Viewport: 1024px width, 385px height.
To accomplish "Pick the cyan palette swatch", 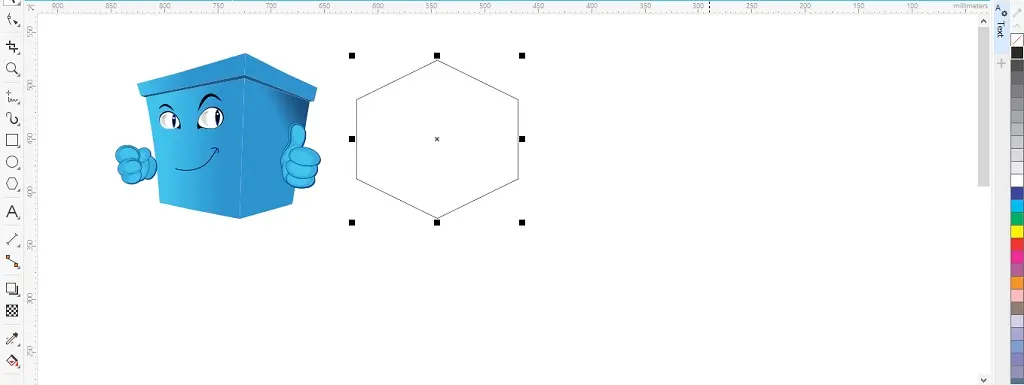I will point(1017,206).
